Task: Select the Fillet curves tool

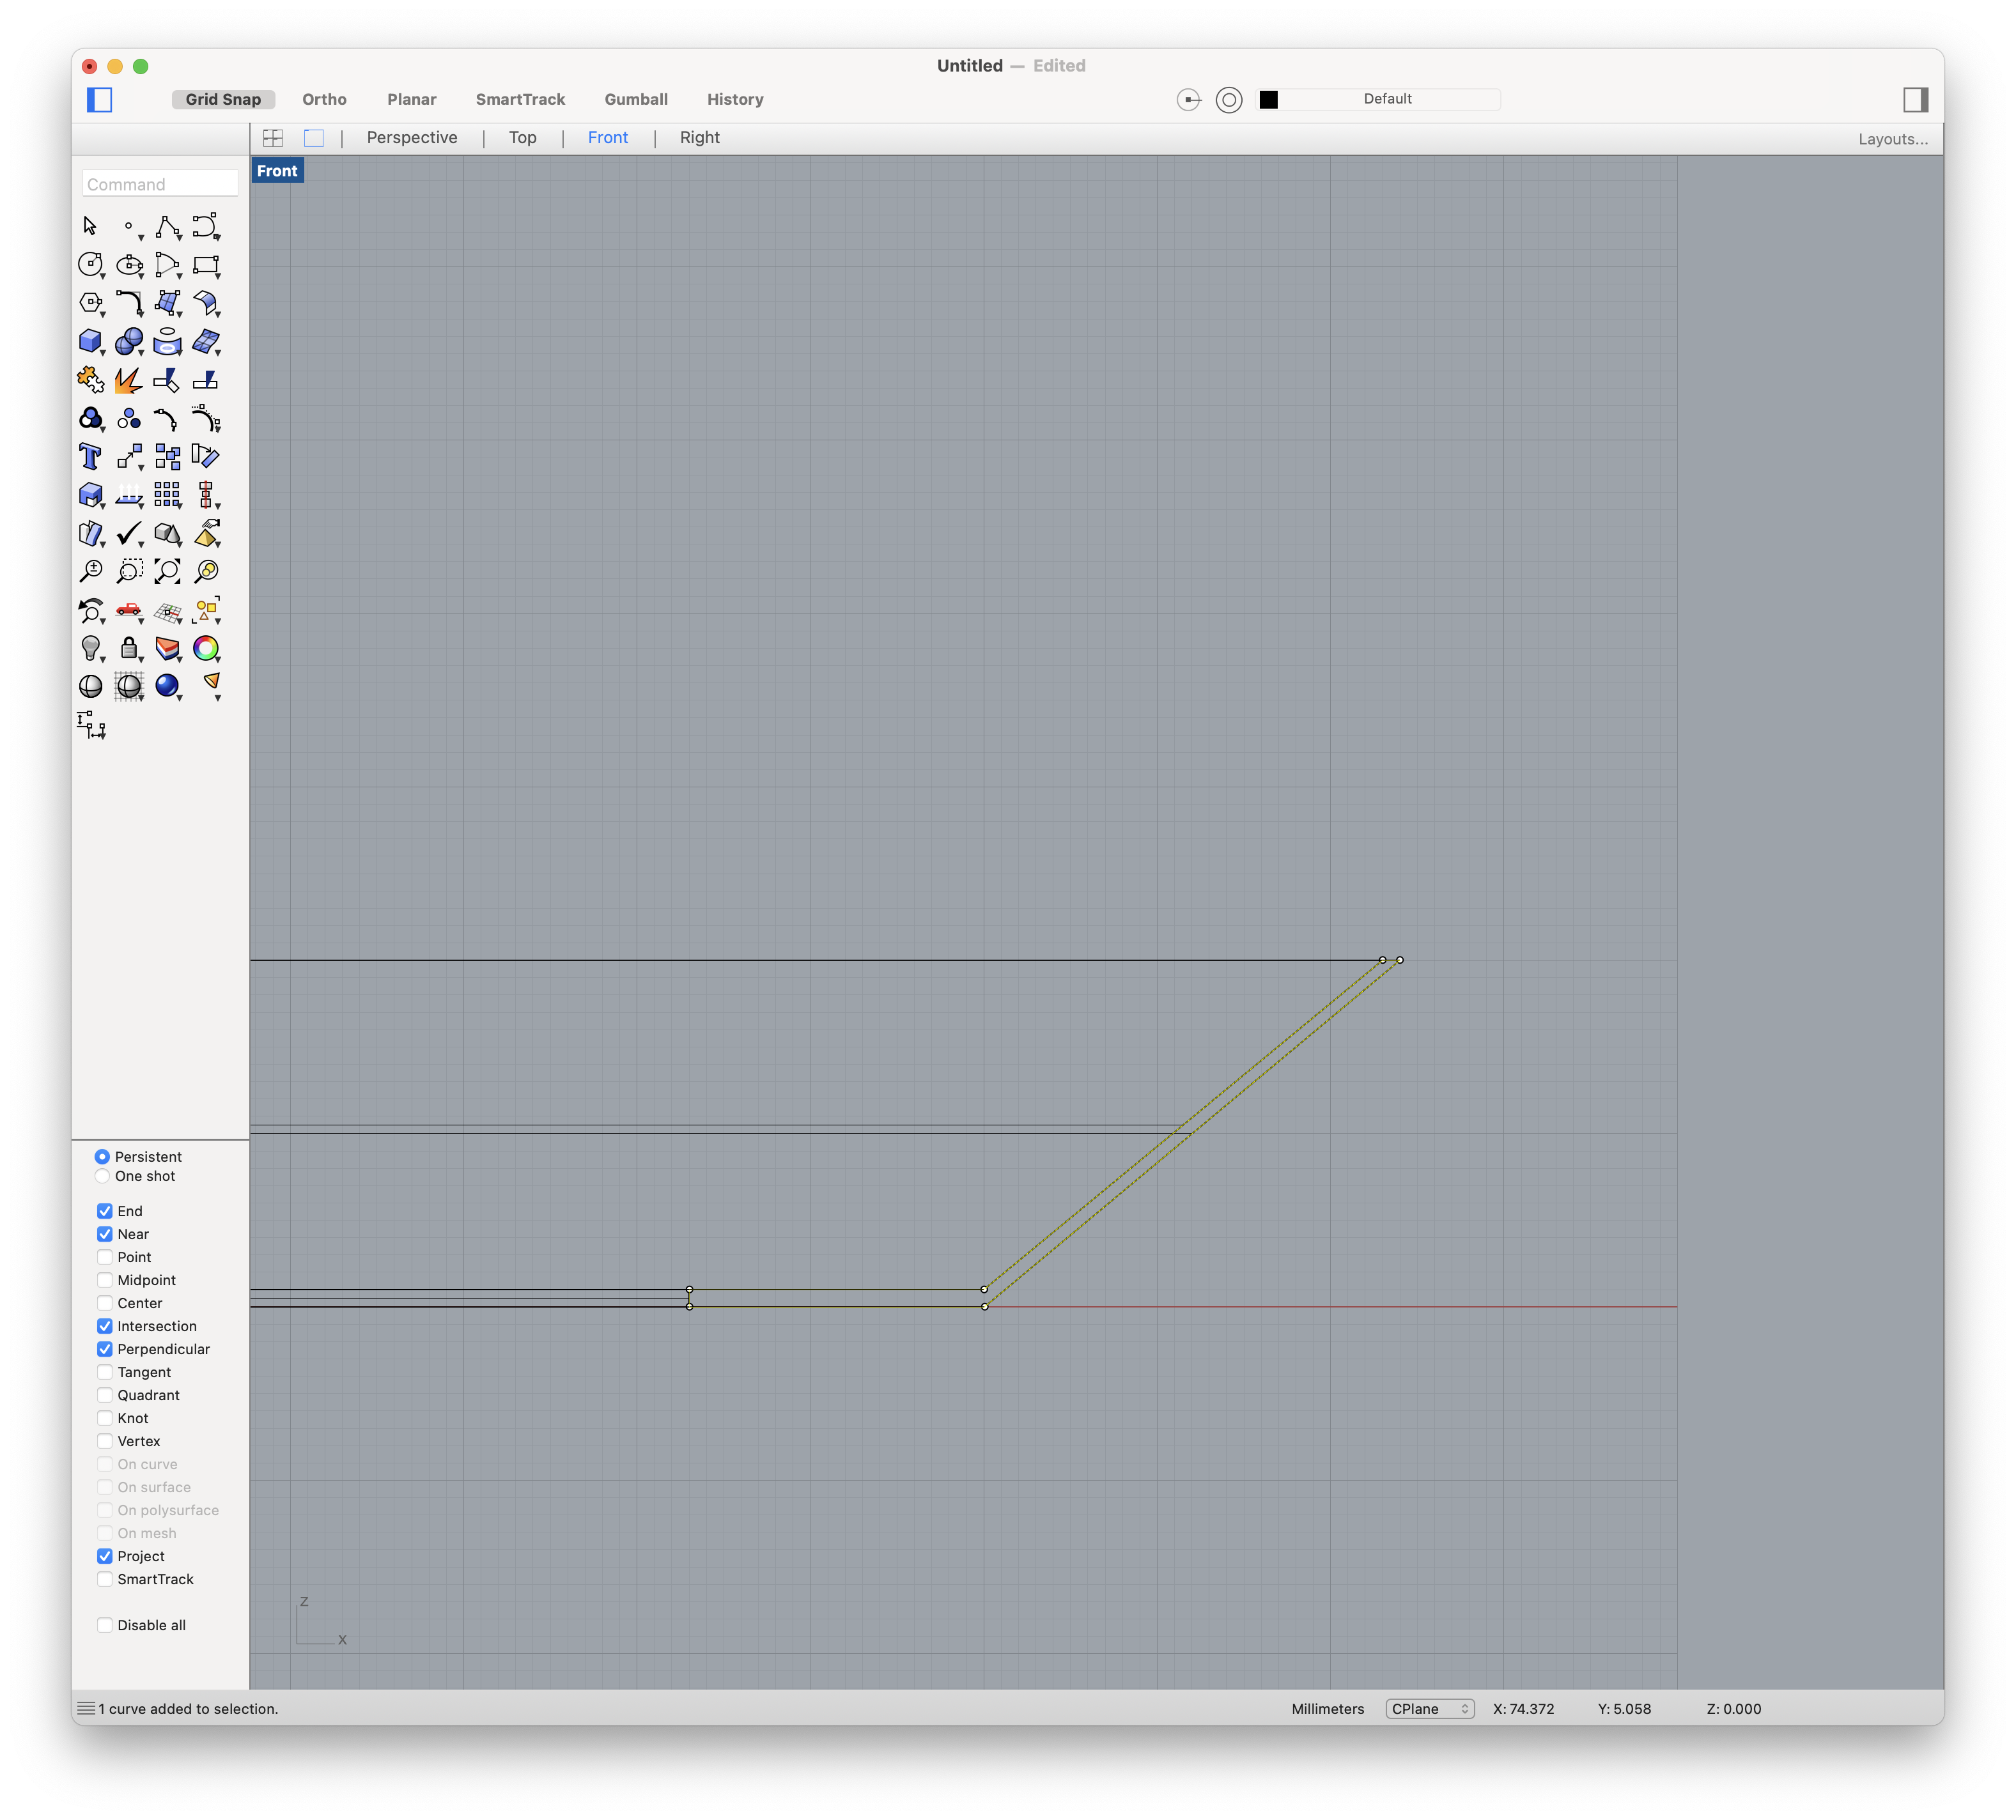Action: pos(129,303)
